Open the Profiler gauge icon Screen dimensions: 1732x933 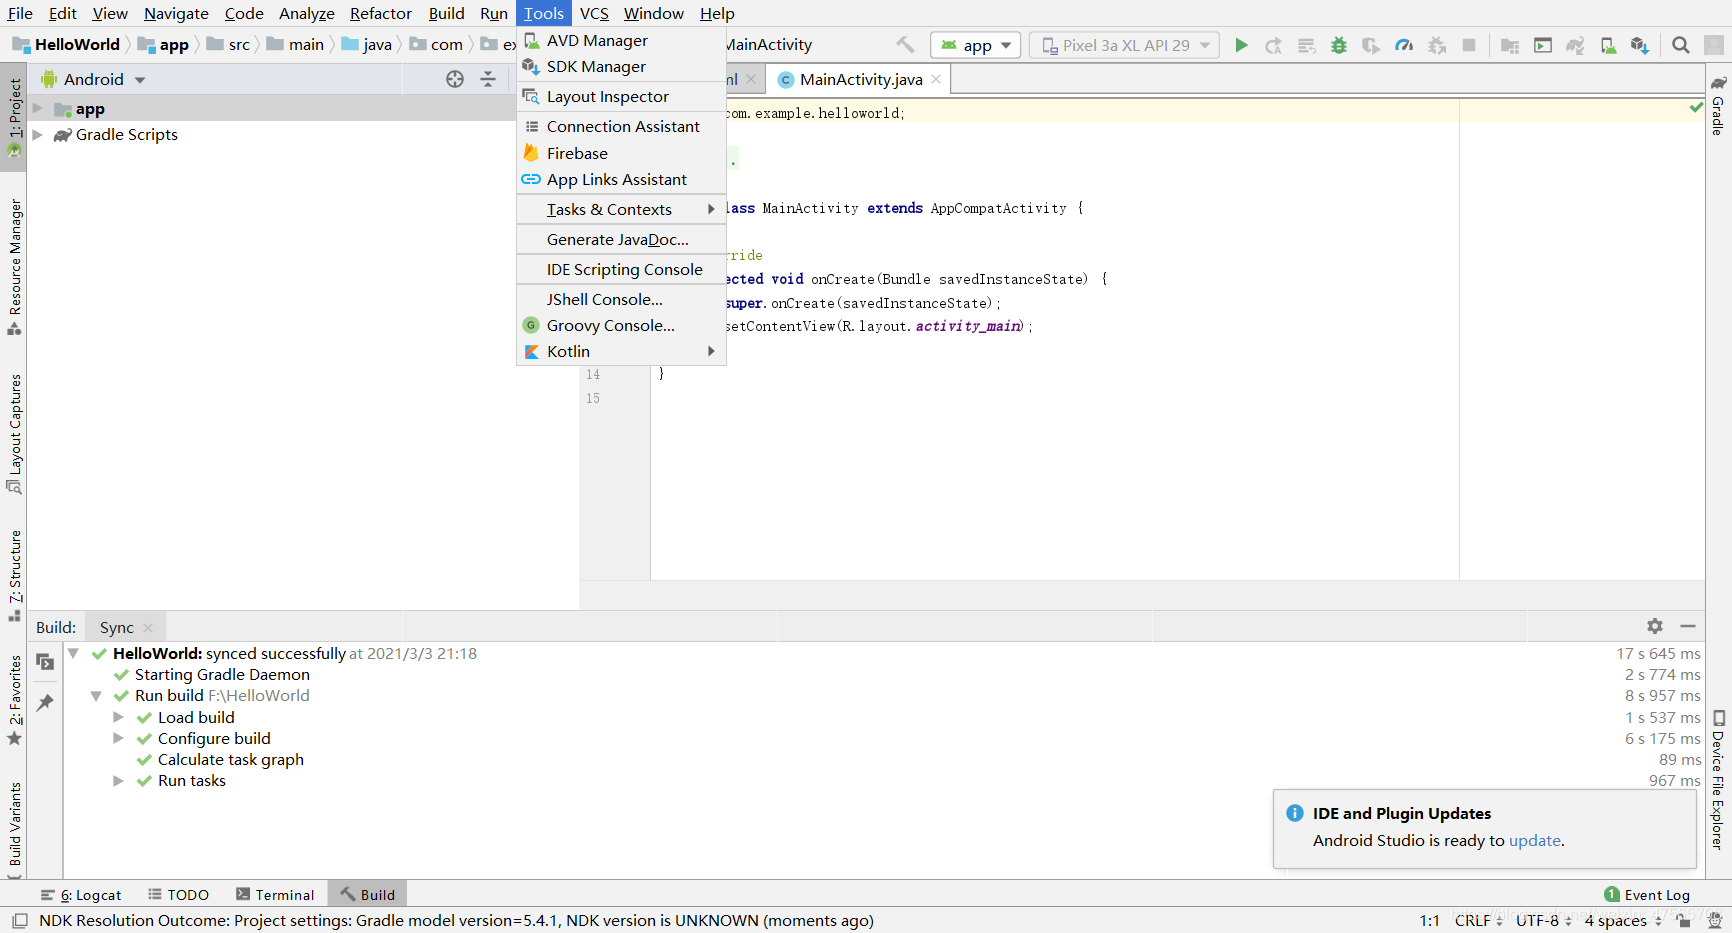(1404, 45)
